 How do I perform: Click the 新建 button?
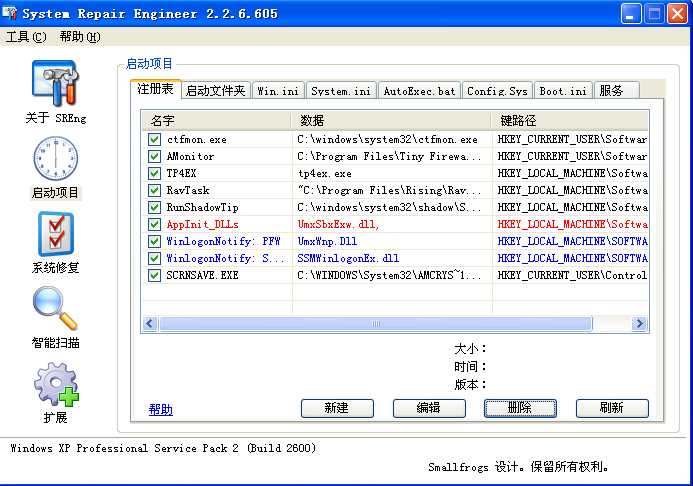pos(337,408)
